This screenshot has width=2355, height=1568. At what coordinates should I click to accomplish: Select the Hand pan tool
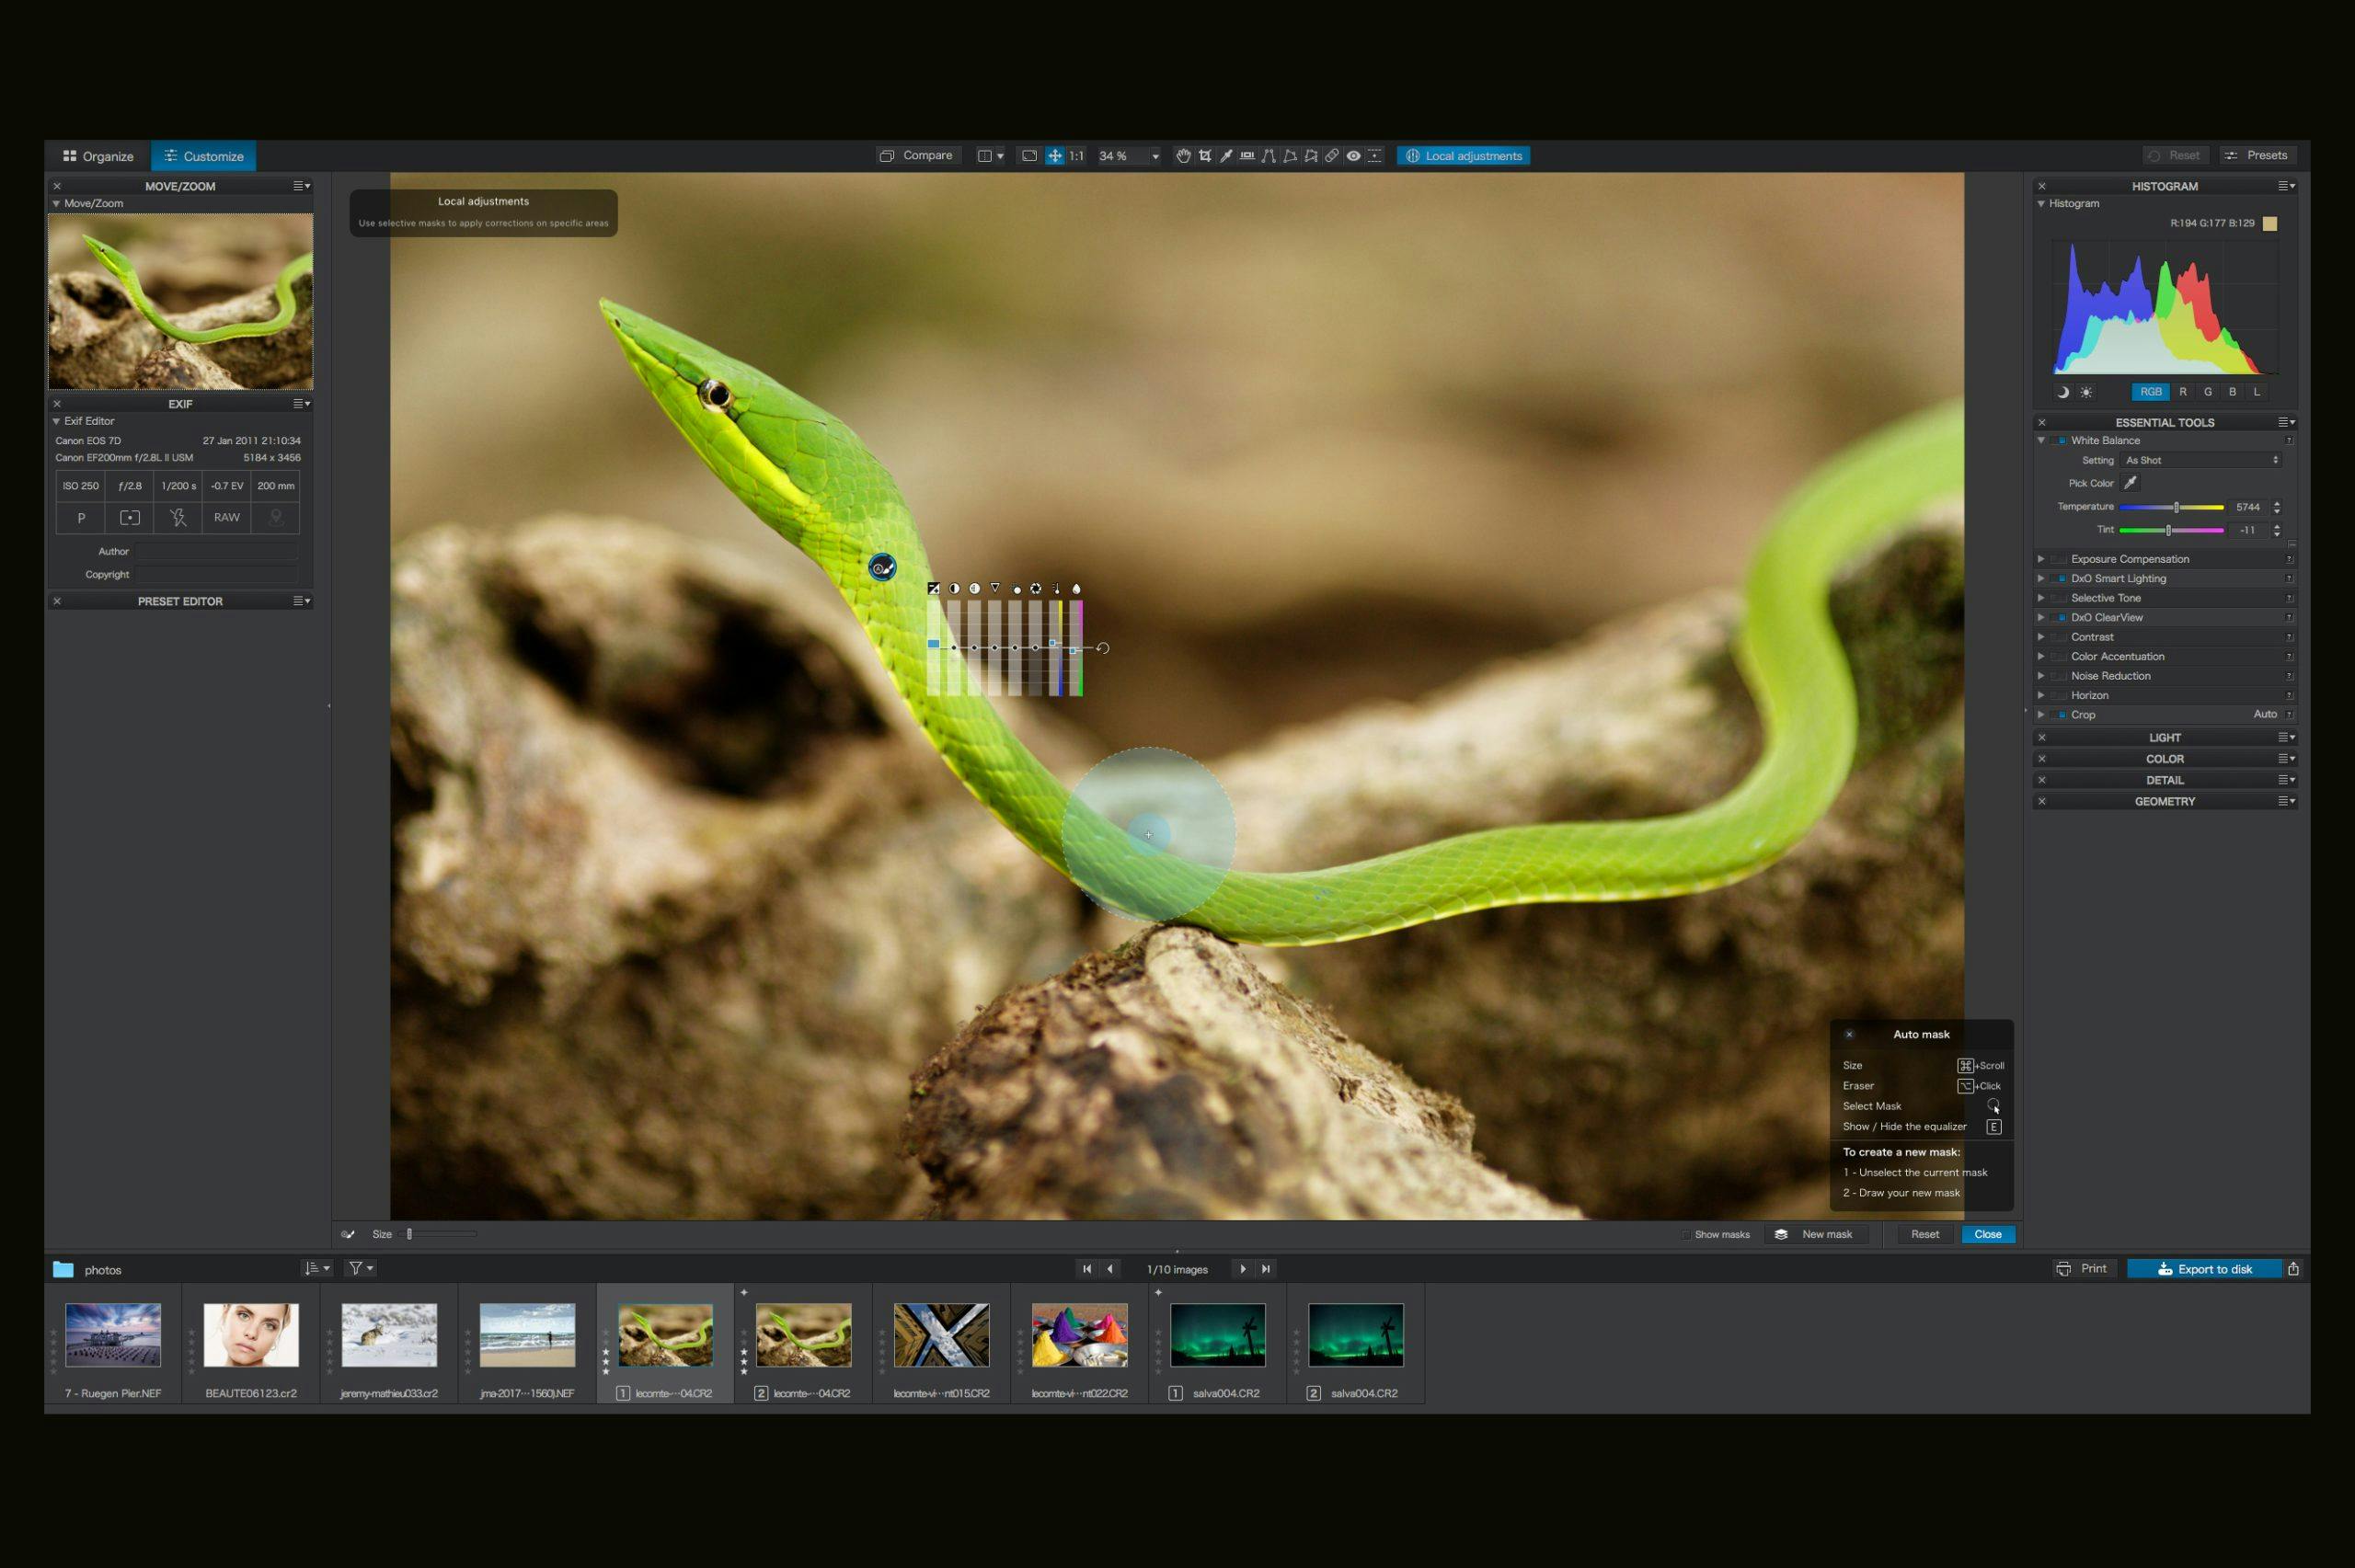(x=1183, y=156)
